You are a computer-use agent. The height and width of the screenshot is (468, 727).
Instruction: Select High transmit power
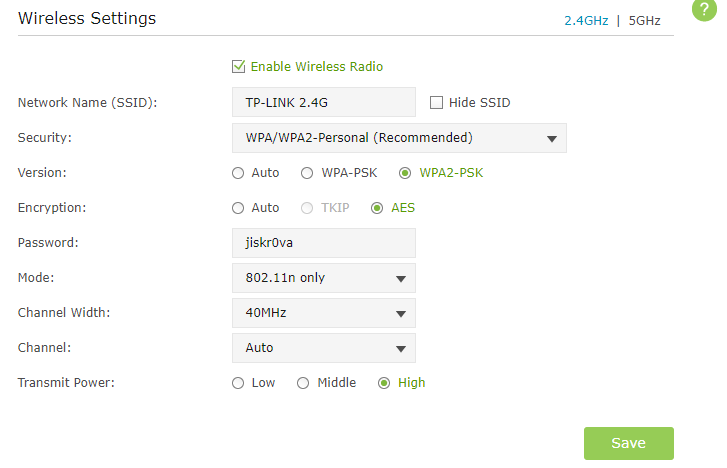[384, 382]
